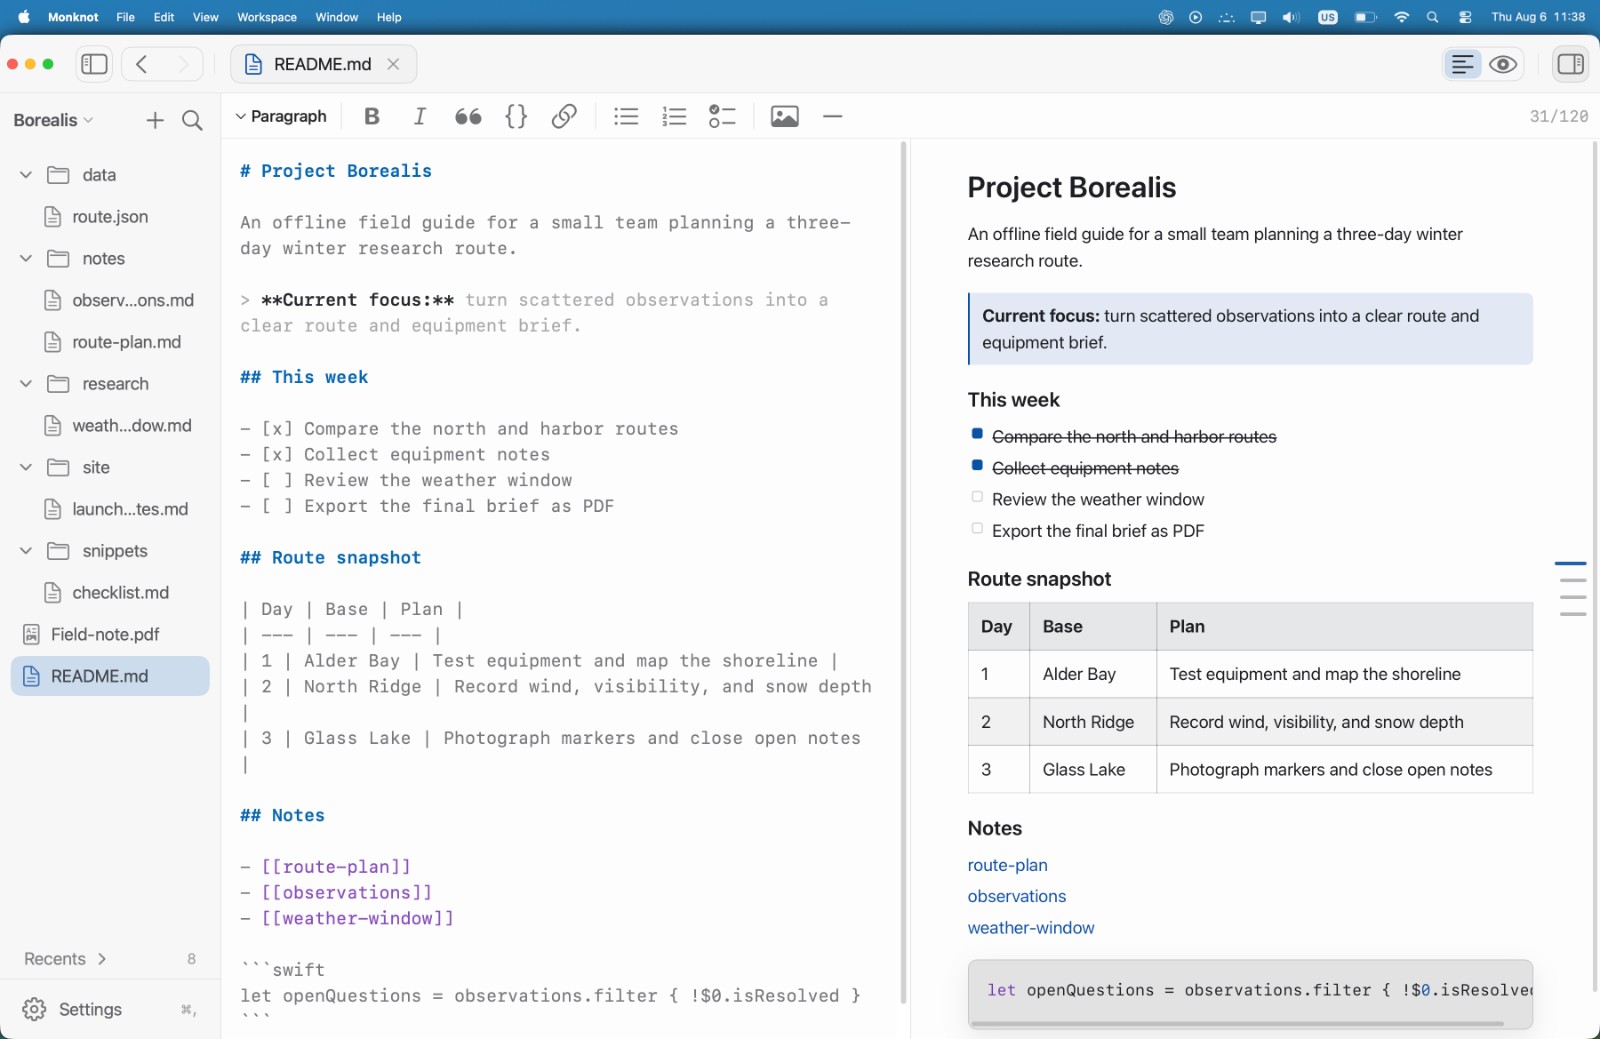This screenshot has width=1600, height=1039.
Task: Open the Workspace menu
Action: coord(267,17)
